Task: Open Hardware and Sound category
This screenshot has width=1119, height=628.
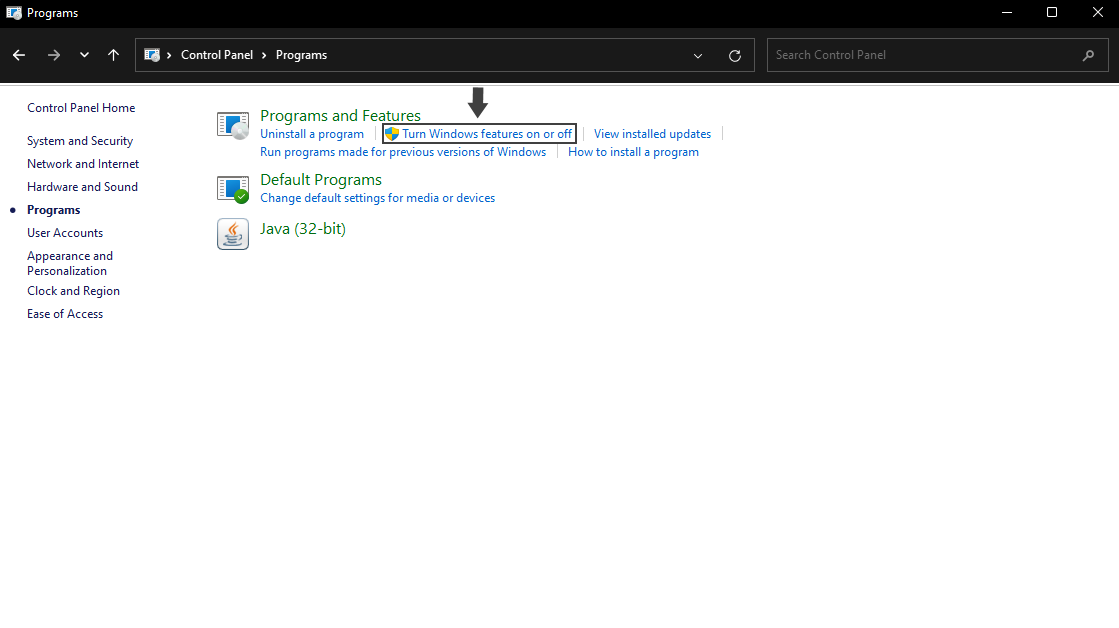Action: click(x=82, y=186)
